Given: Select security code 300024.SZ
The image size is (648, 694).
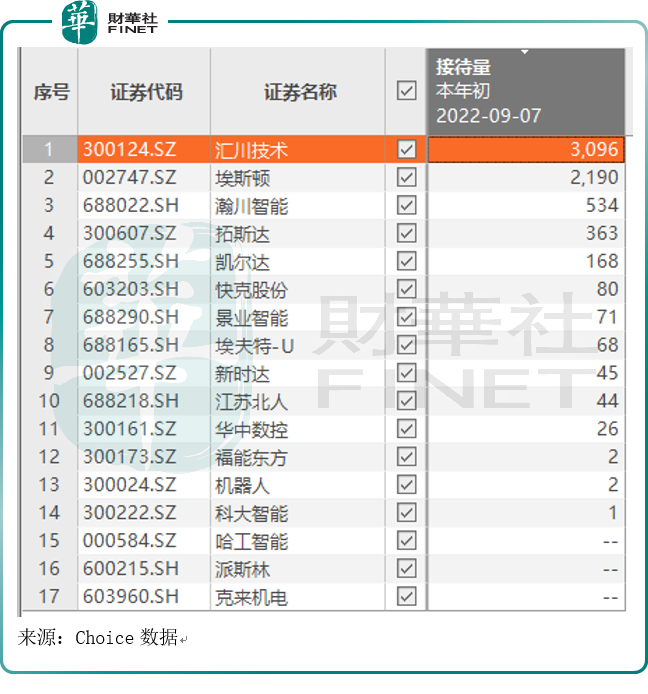Looking at the screenshot, I should click(130, 485).
